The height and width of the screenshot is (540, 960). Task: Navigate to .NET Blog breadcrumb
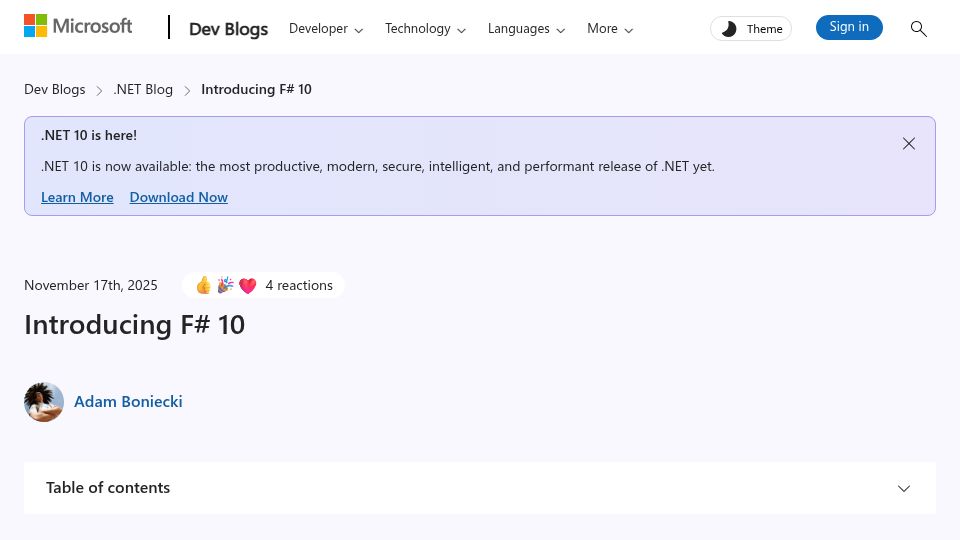pyautogui.click(x=143, y=89)
